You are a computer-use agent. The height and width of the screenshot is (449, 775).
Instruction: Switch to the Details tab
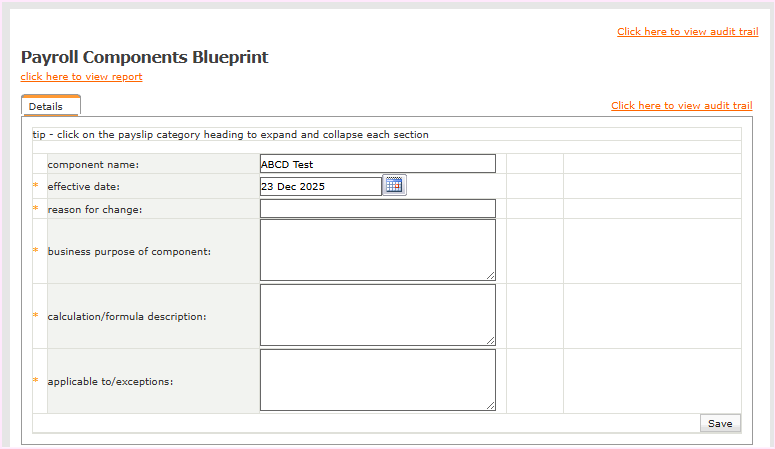(46, 106)
